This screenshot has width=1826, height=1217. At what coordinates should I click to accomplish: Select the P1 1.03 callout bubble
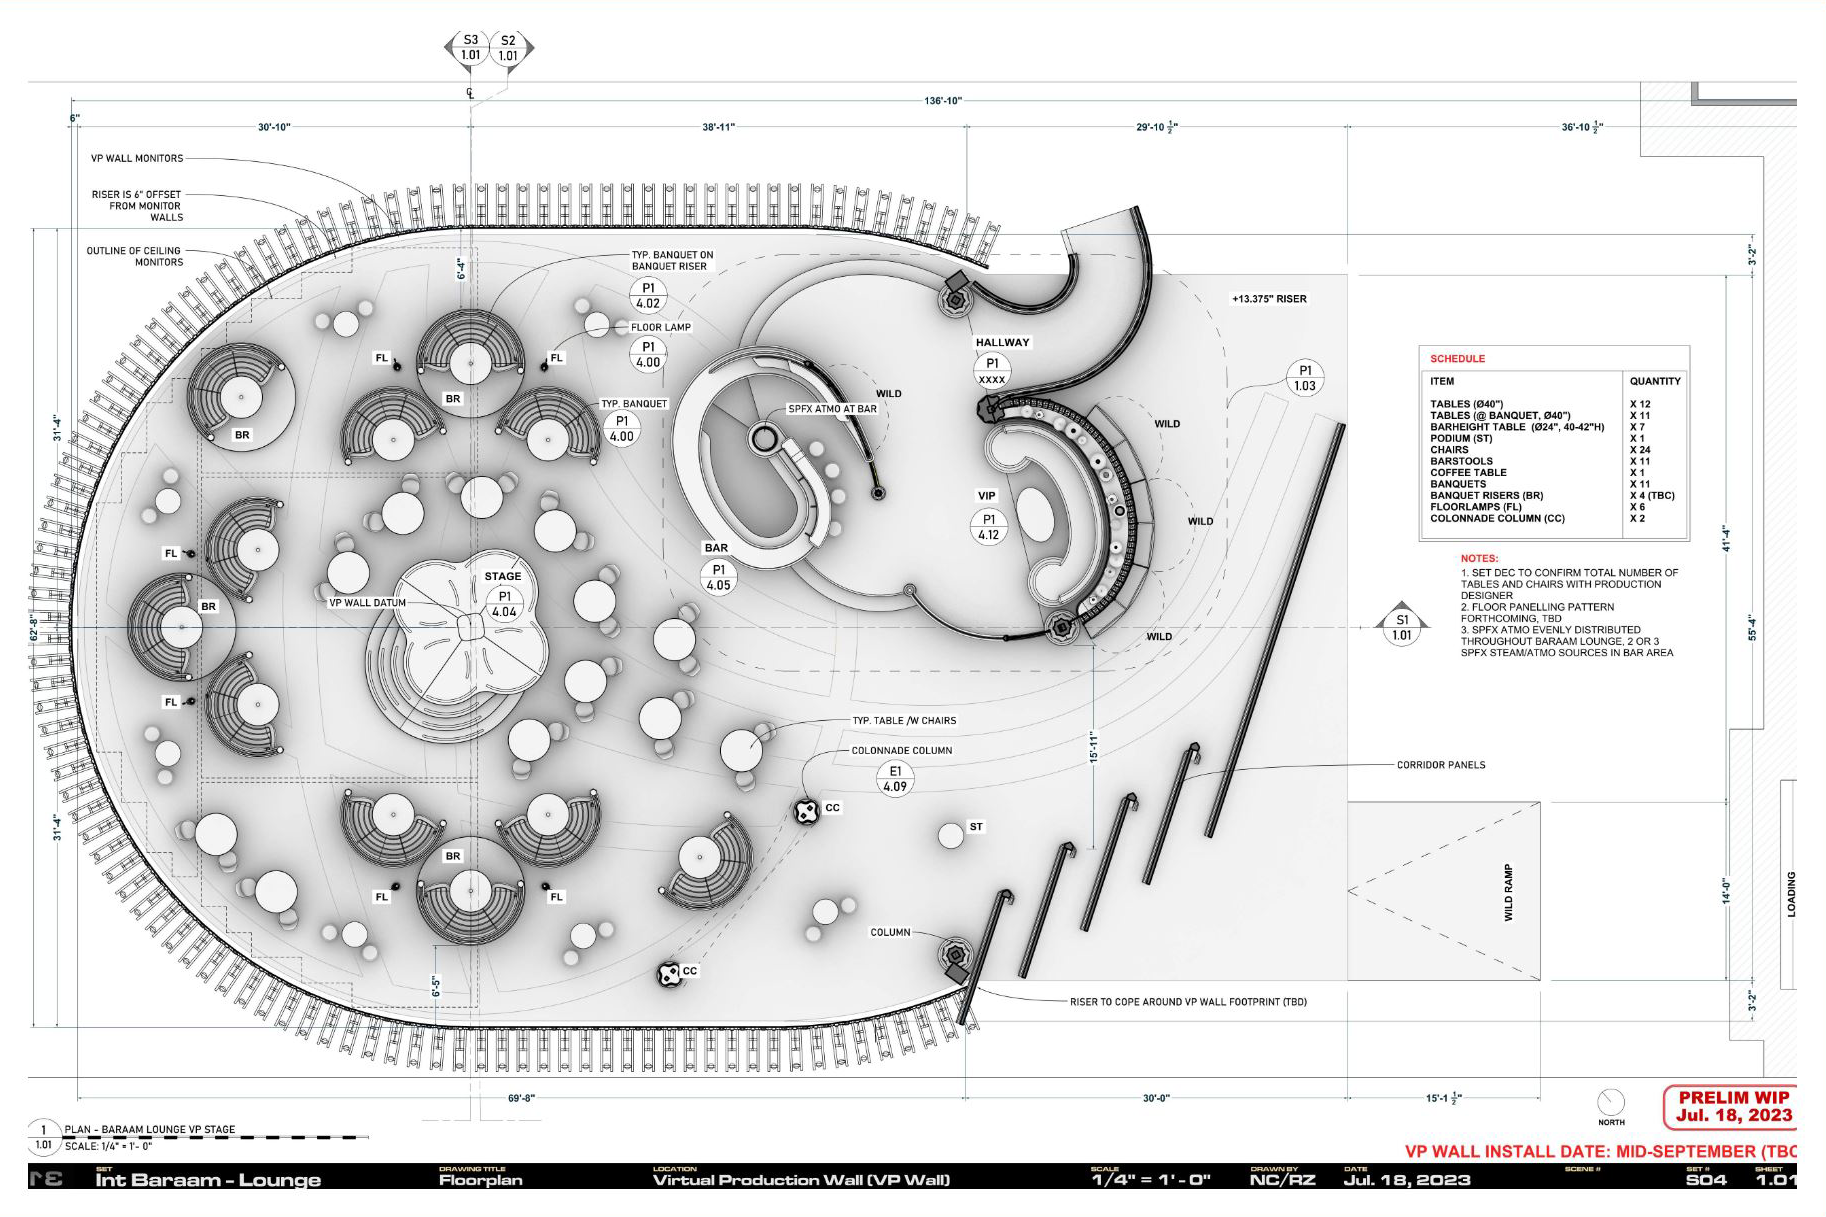[1305, 378]
